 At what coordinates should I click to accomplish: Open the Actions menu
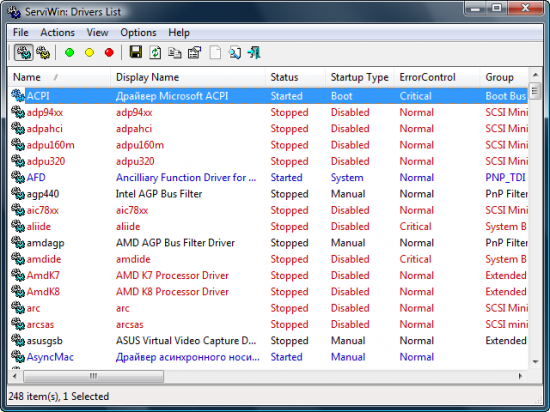pyautogui.click(x=58, y=33)
